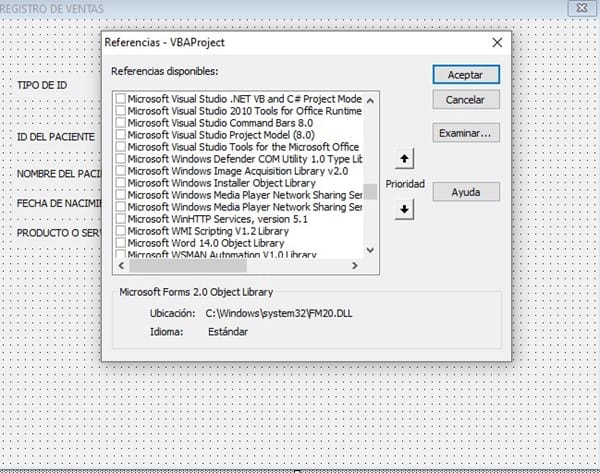This screenshot has width=600, height=473.
Task: Tick Microsoft Visual Studio Tools for the Microsoft Office
Action: click(121, 147)
